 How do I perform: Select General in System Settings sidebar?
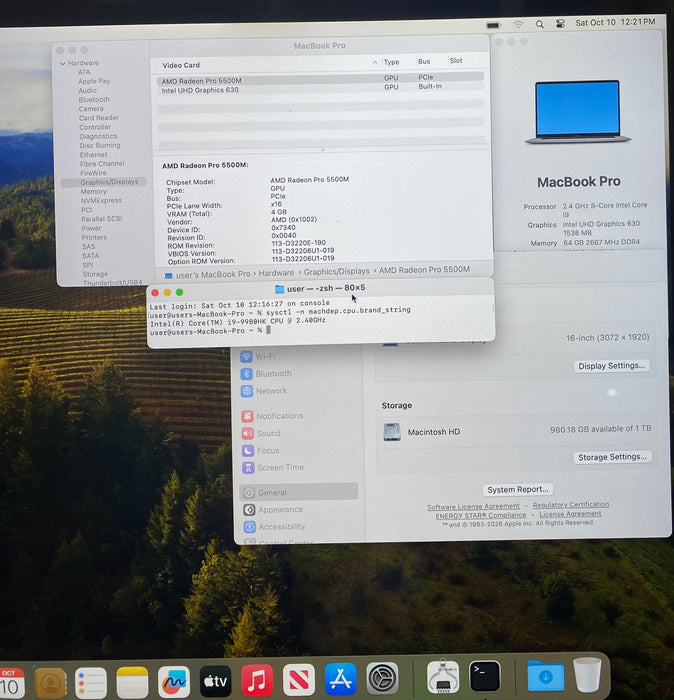[x=299, y=492]
